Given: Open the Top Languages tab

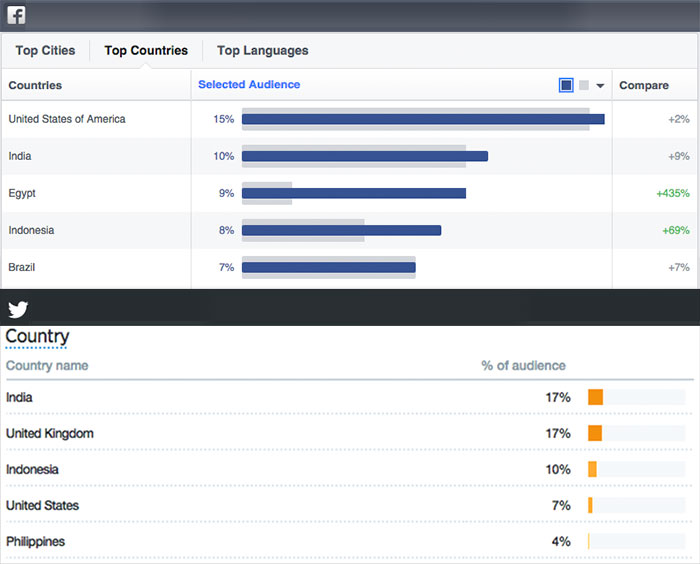Looking at the screenshot, I should (x=262, y=51).
